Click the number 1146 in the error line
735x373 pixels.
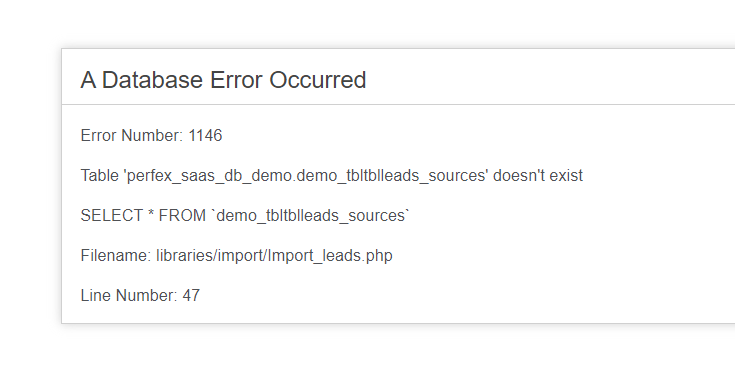click(x=205, y=135)
